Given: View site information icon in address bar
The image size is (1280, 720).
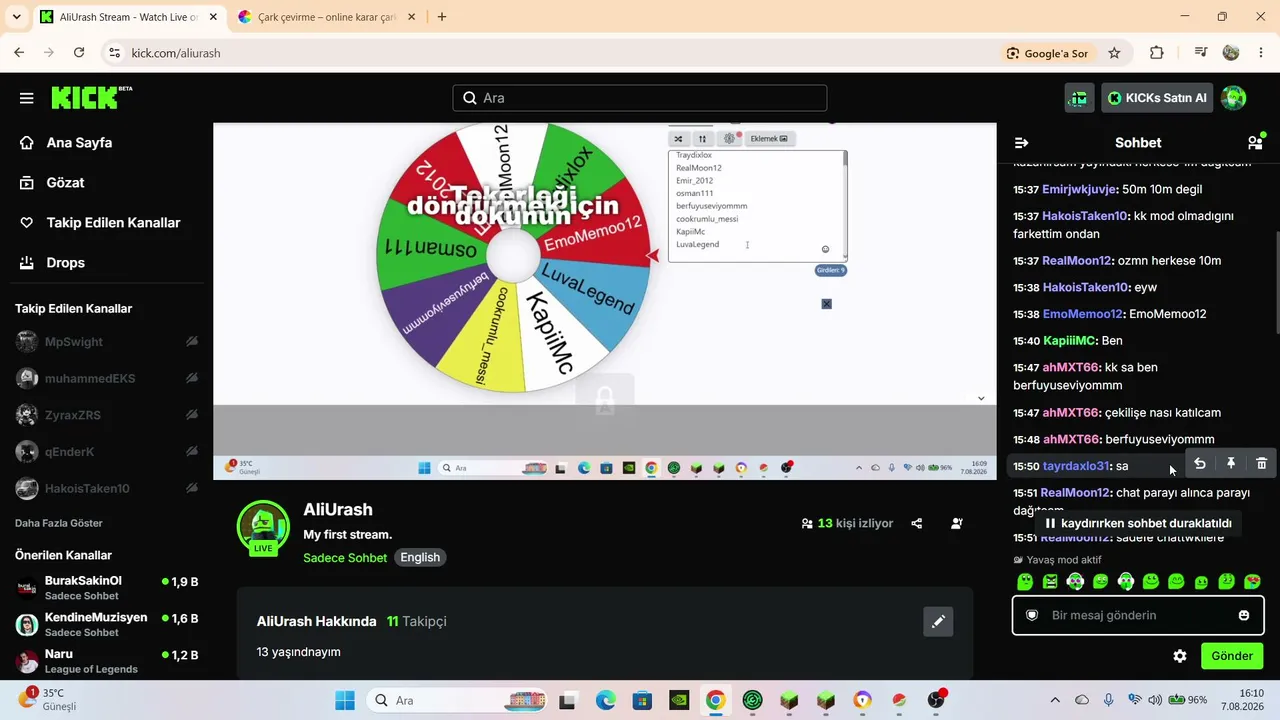Looking at the screenshot, I should pyautogui.click(x=114, y=53).
